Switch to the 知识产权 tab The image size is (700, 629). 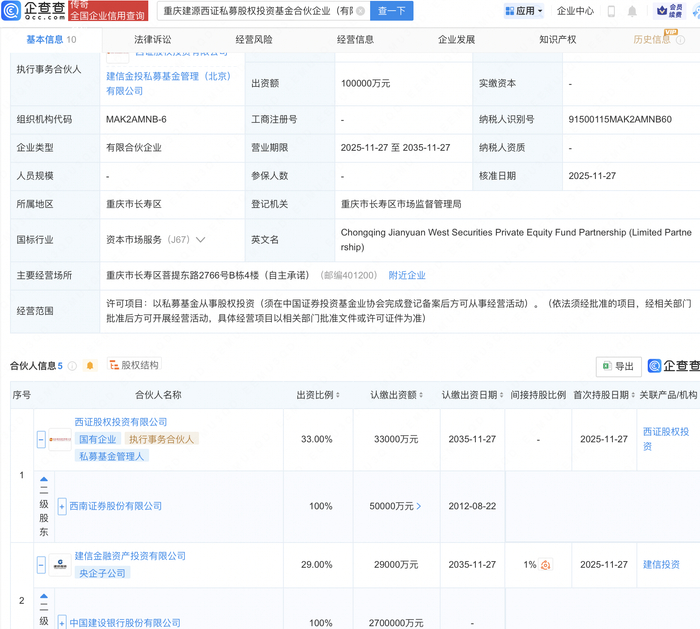pos(557,40)
